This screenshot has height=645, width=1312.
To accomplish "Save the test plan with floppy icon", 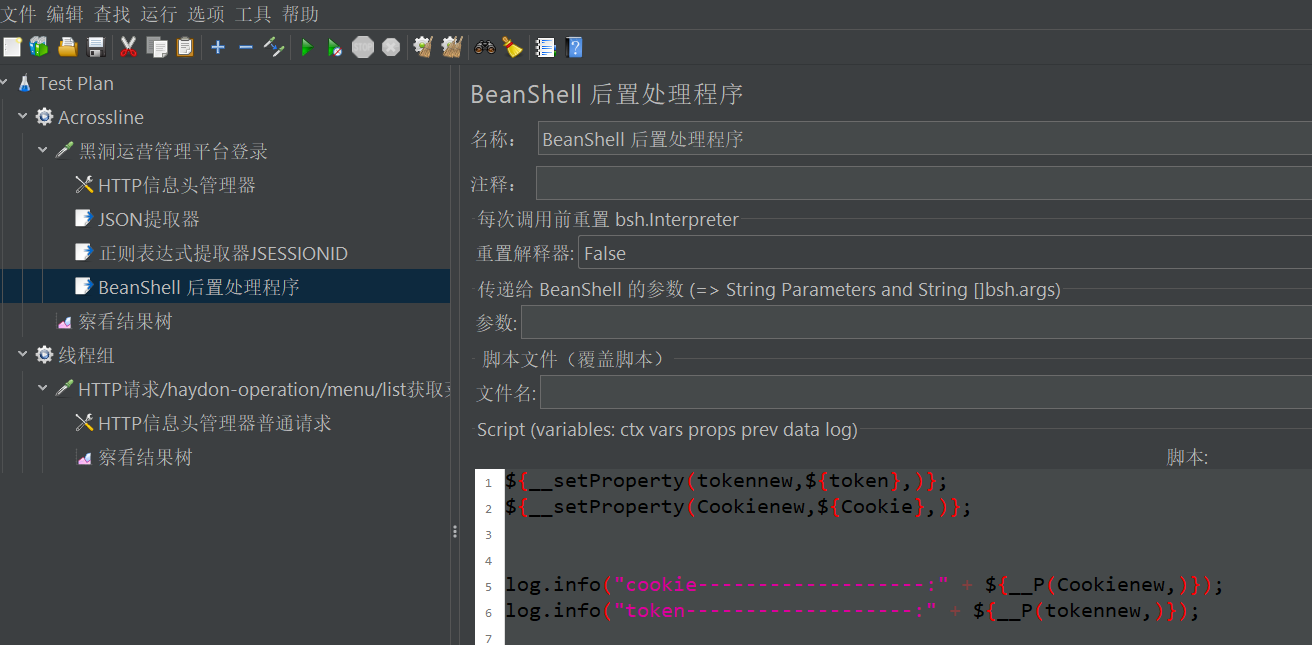I will click(96, 47).
